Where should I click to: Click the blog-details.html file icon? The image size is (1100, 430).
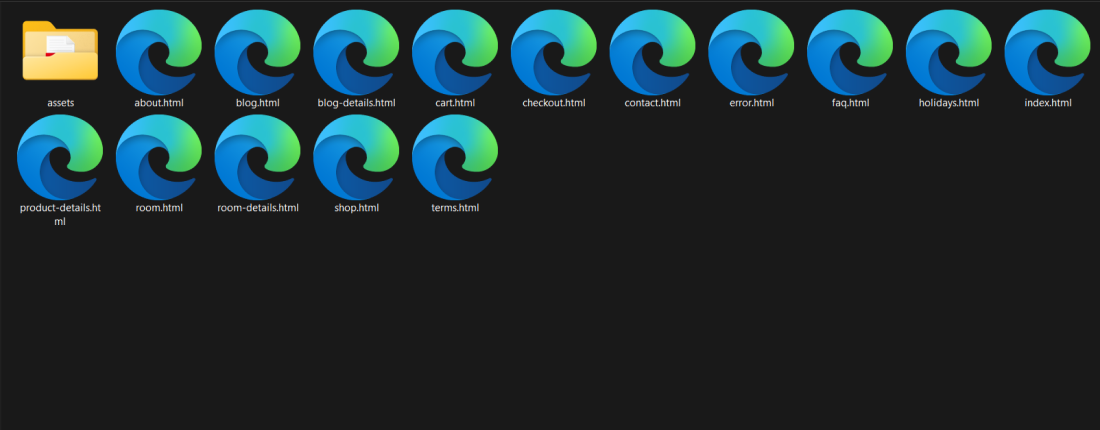pyautogui.click(x=356, y=52)
